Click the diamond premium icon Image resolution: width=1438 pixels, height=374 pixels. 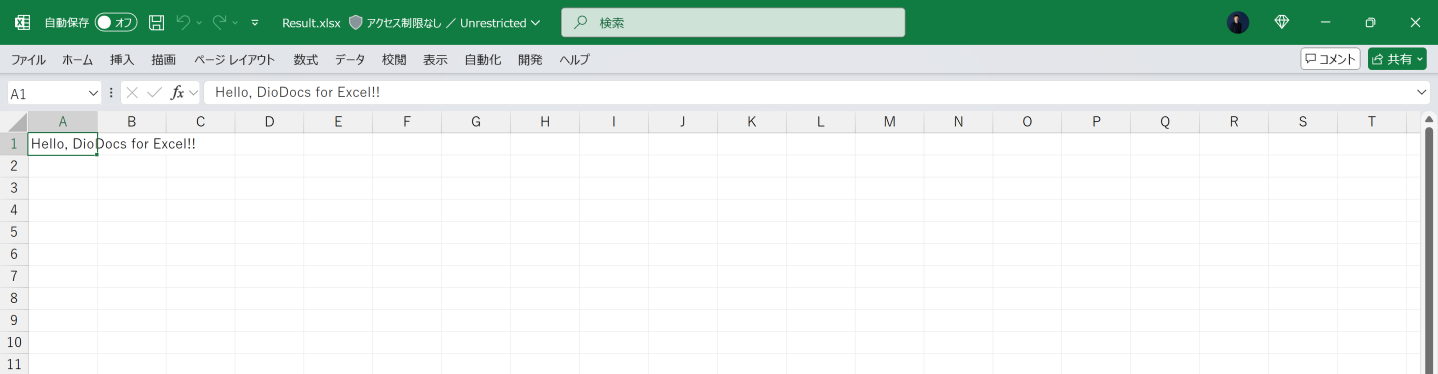pos(1282,22)
